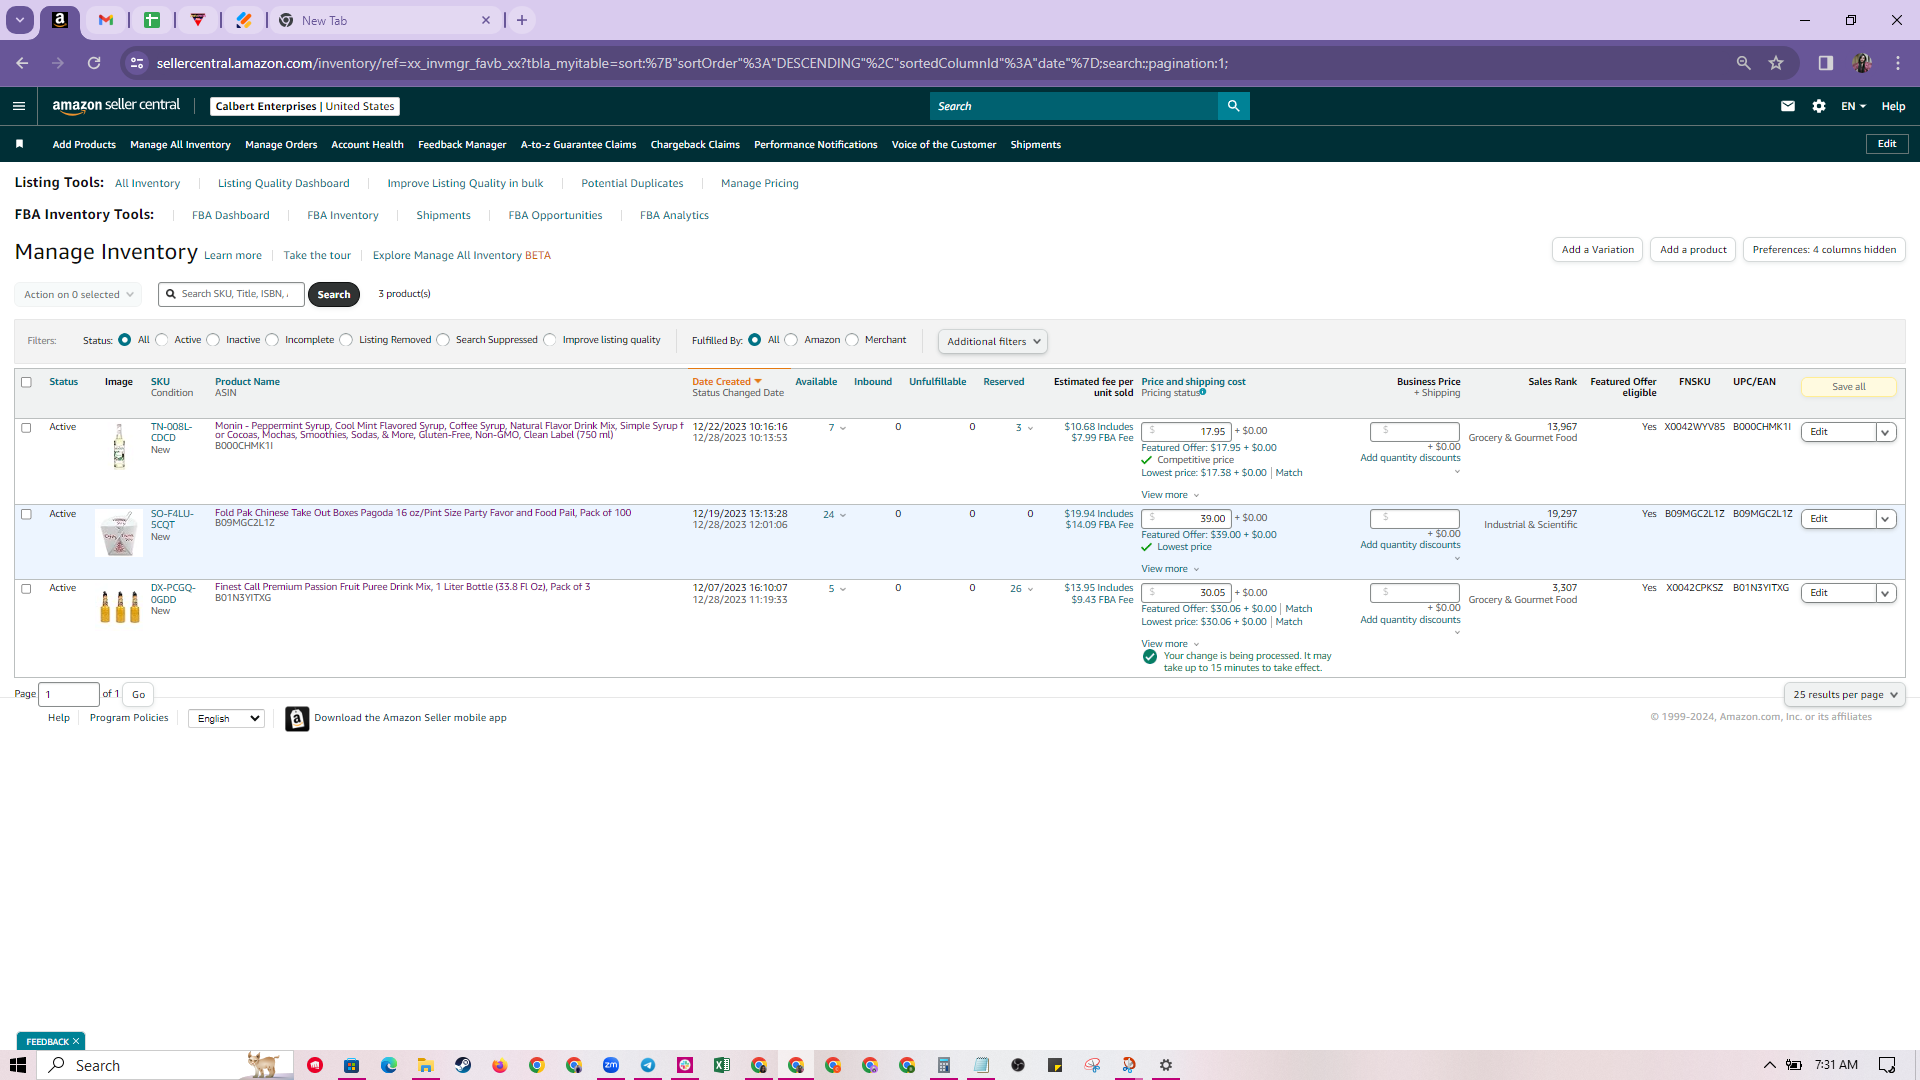Screen dimensions: 1920x1080
Task: Click the Amazon Seller Central logo
Action: [116, 105]
